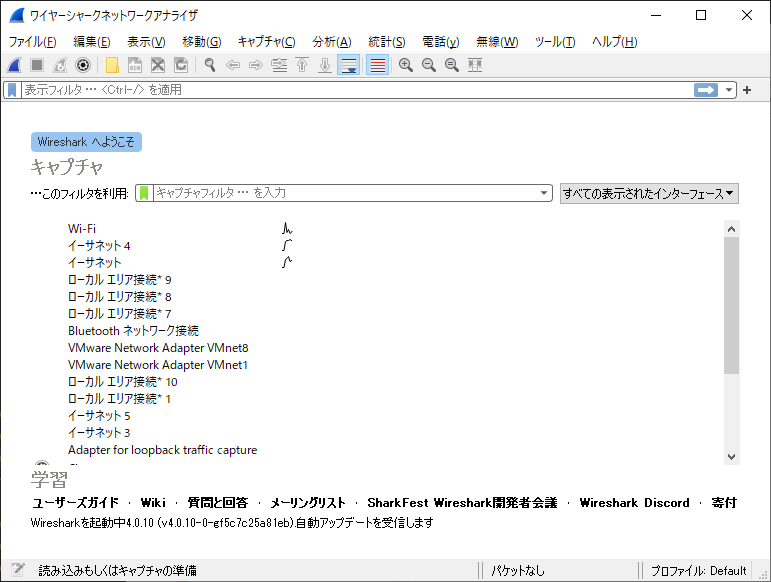The width and height of the screenshot is (771, 582).
Task: Open the 統計(S) menu
Action: click(x=386, y=42)
